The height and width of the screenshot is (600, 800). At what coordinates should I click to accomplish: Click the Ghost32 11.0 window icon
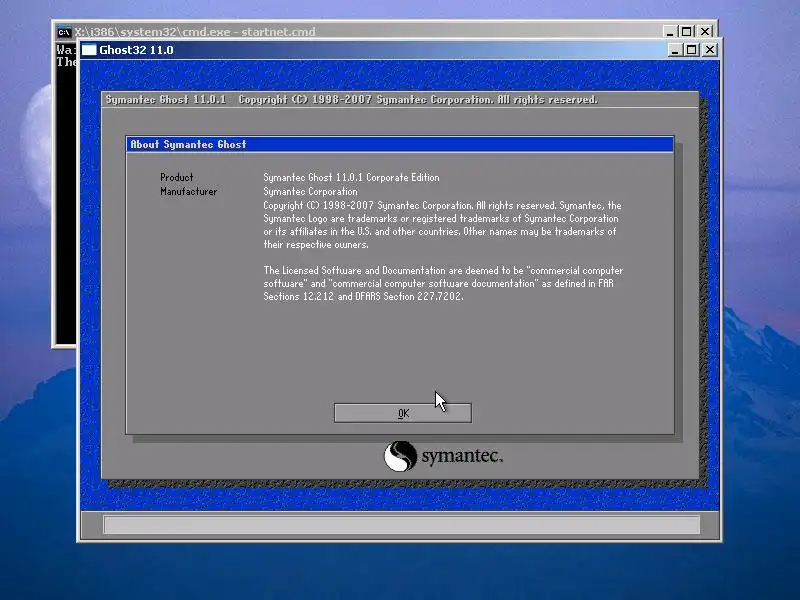pyautogui.click(x=89, y=50)
